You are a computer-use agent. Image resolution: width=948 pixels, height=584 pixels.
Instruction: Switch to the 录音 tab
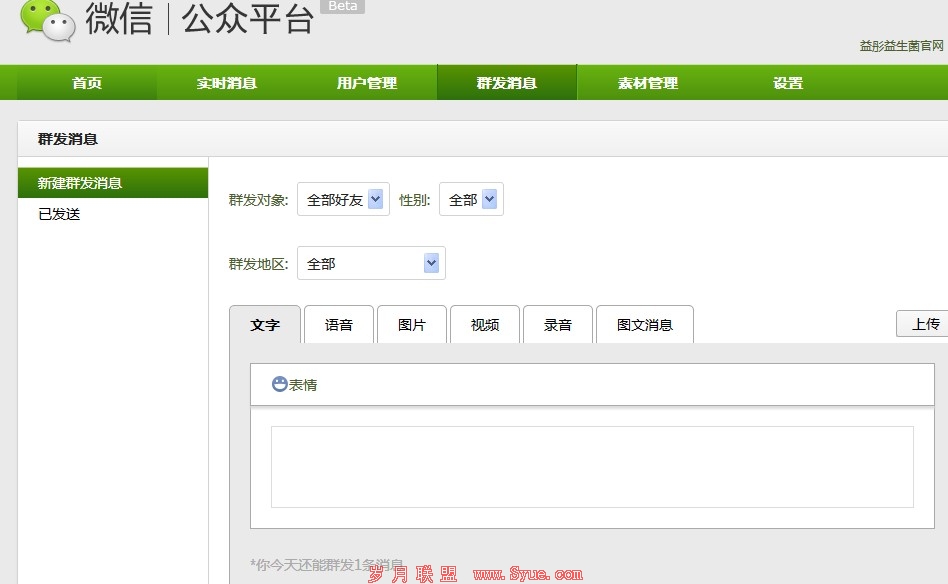[x=558, y=325]
